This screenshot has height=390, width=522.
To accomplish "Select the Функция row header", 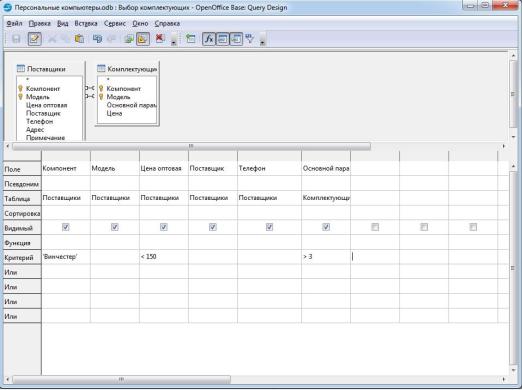I will 22,243.
